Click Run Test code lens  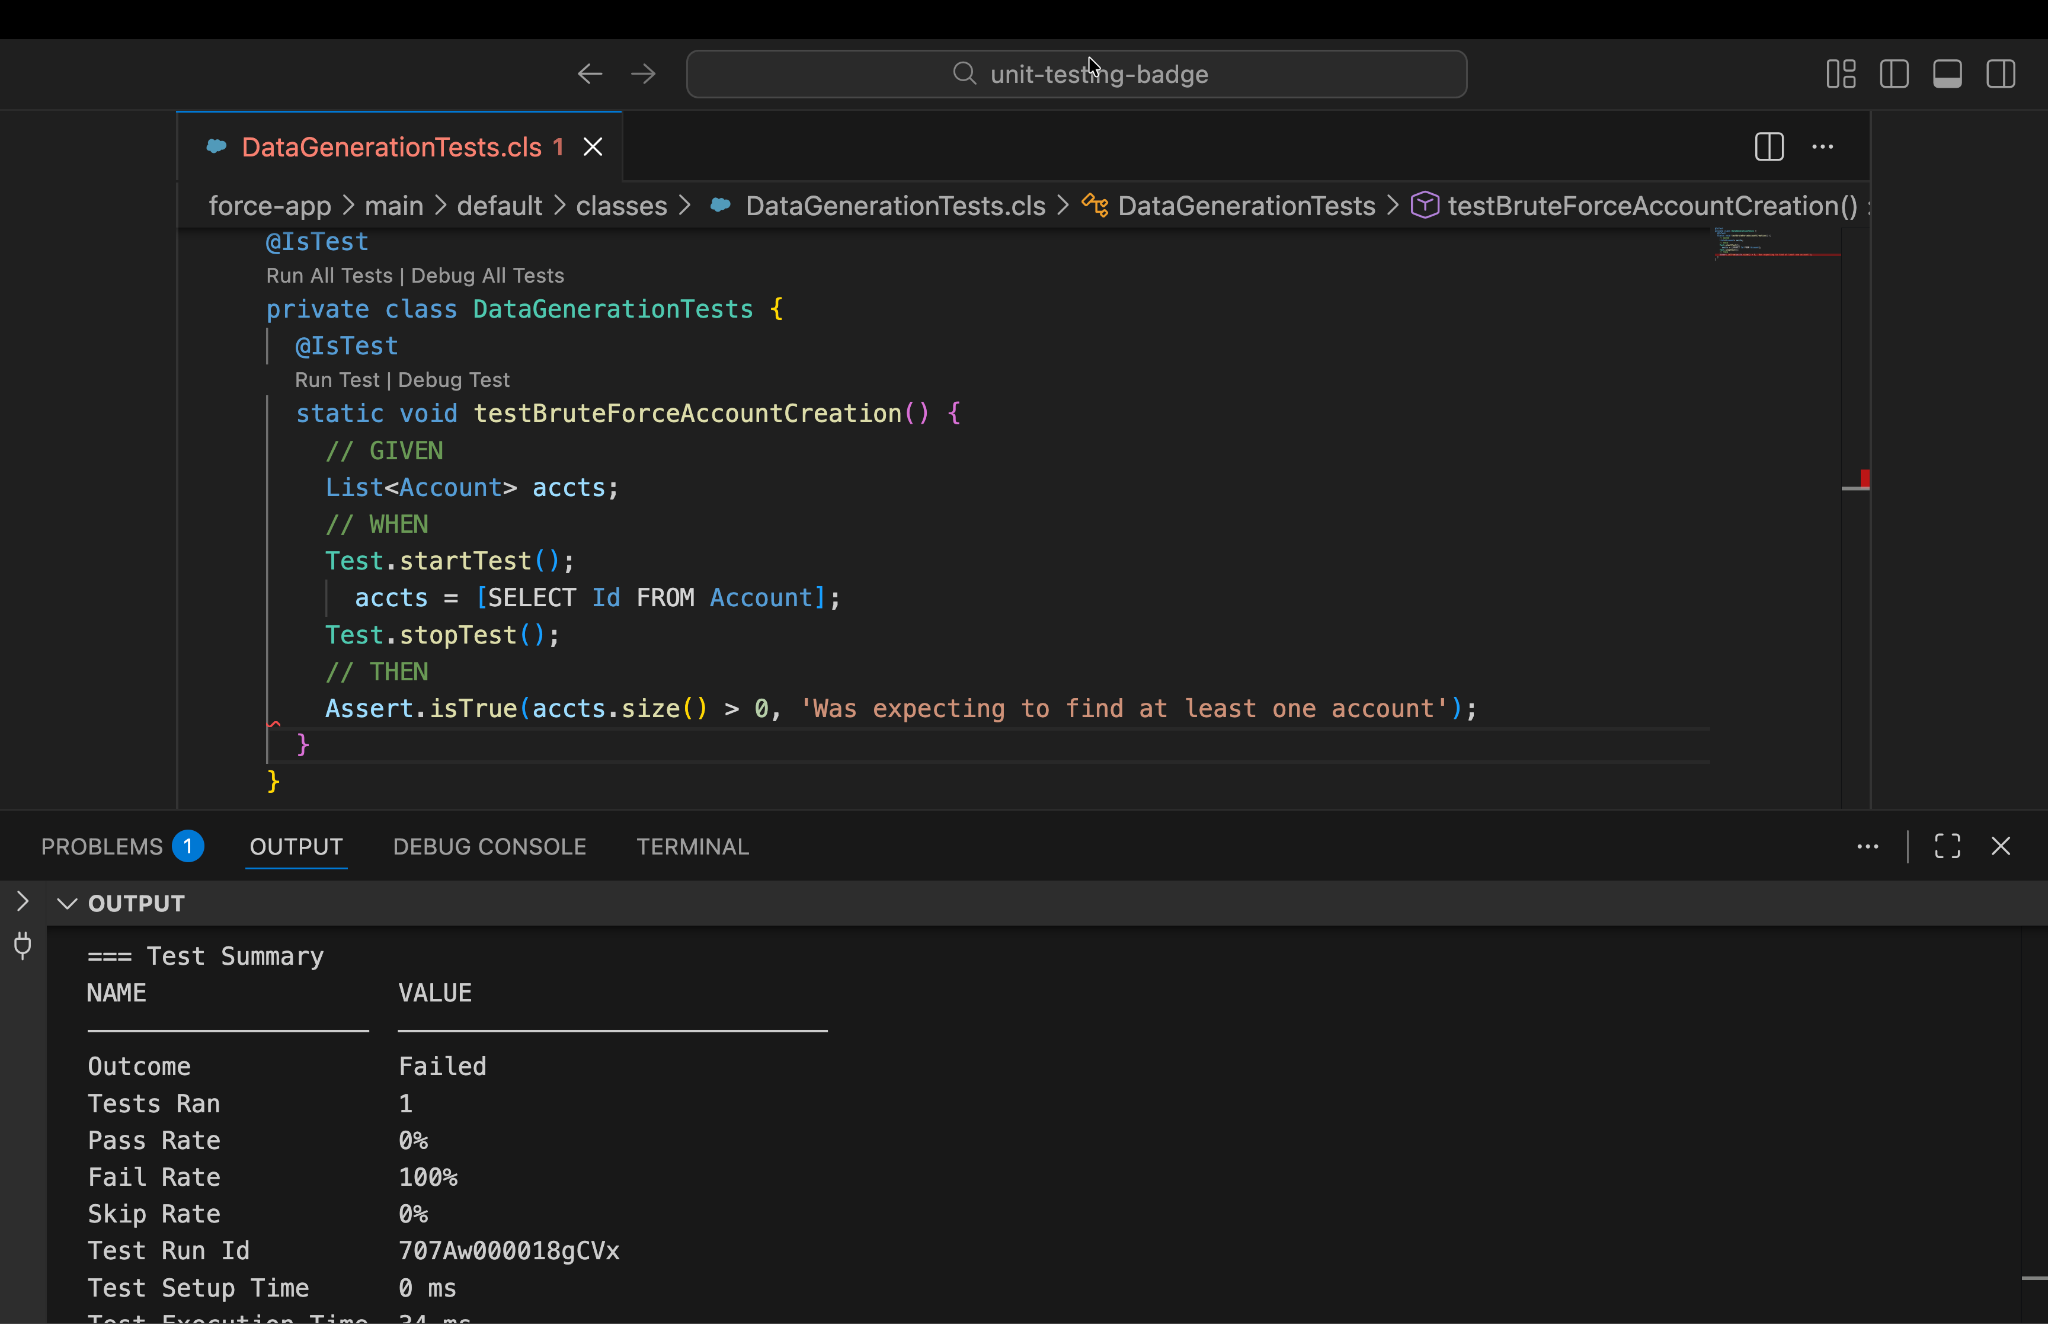click(x=337, y=380)
